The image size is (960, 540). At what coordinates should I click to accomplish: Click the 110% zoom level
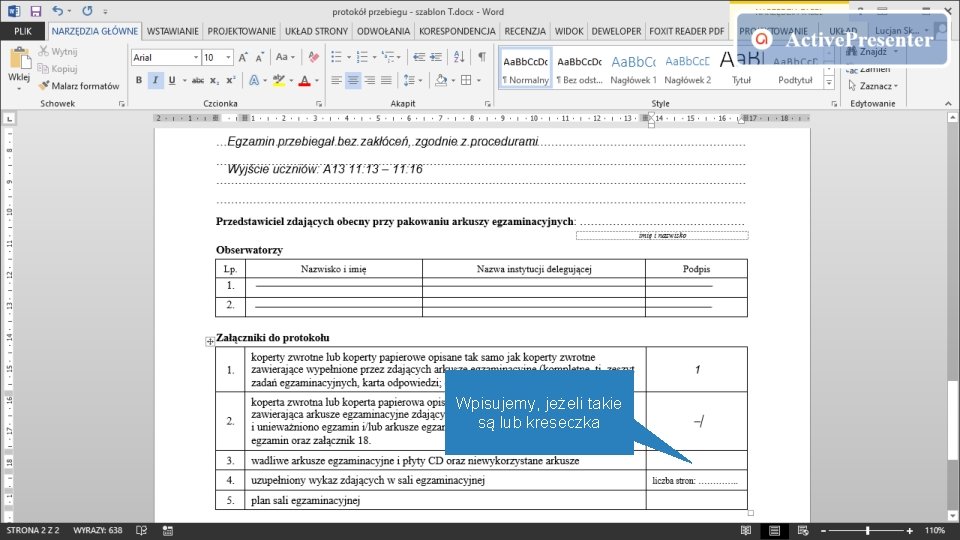(x=935, y=531)
